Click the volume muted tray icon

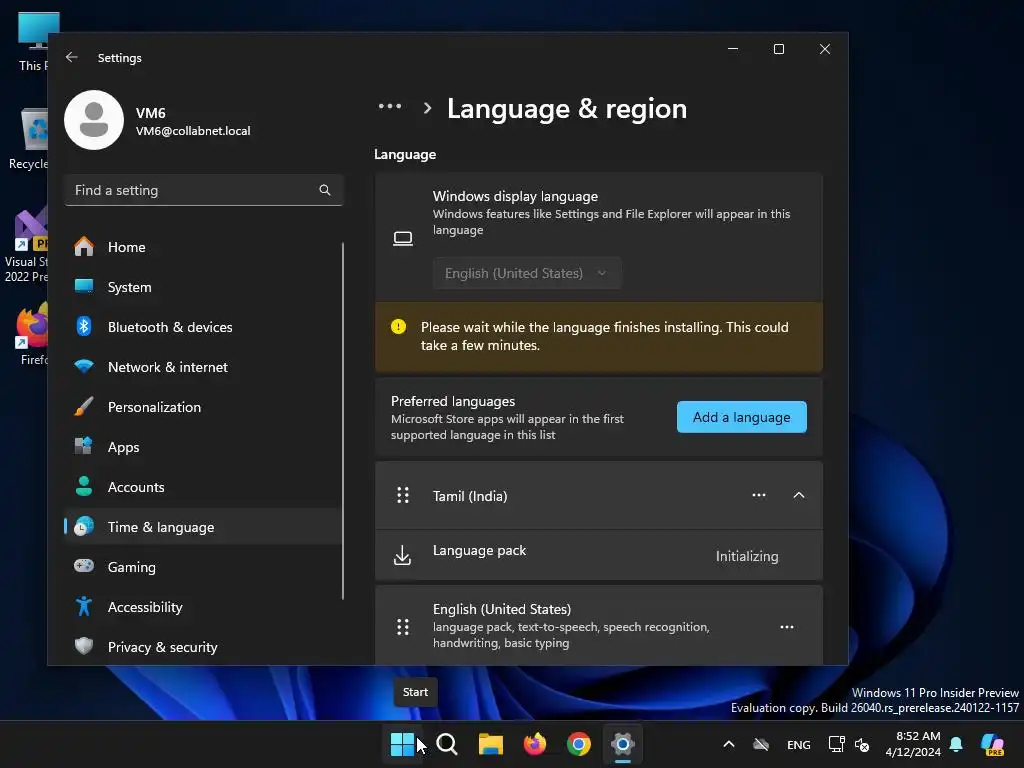[863, 744]
